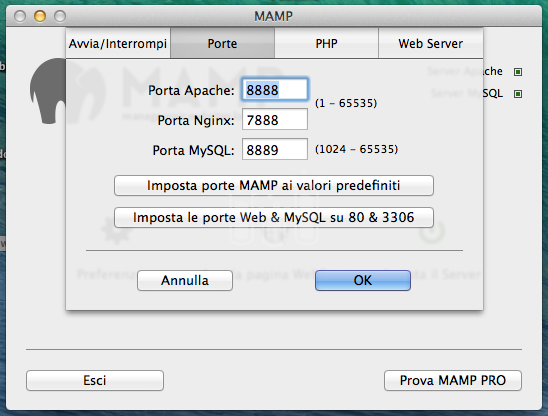
Task: Click the MySQL server status indicator
Action: tap(518, 94)
